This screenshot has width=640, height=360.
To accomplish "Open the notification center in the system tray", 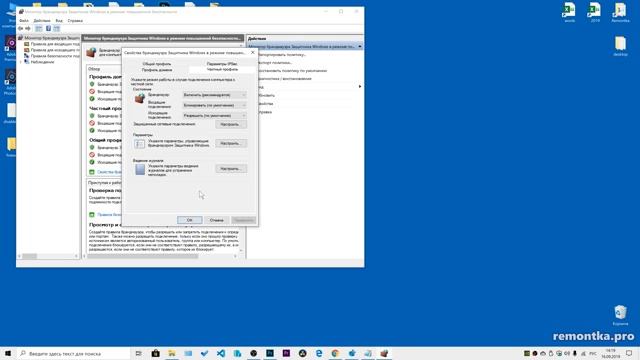I will (x=629, y=353).
